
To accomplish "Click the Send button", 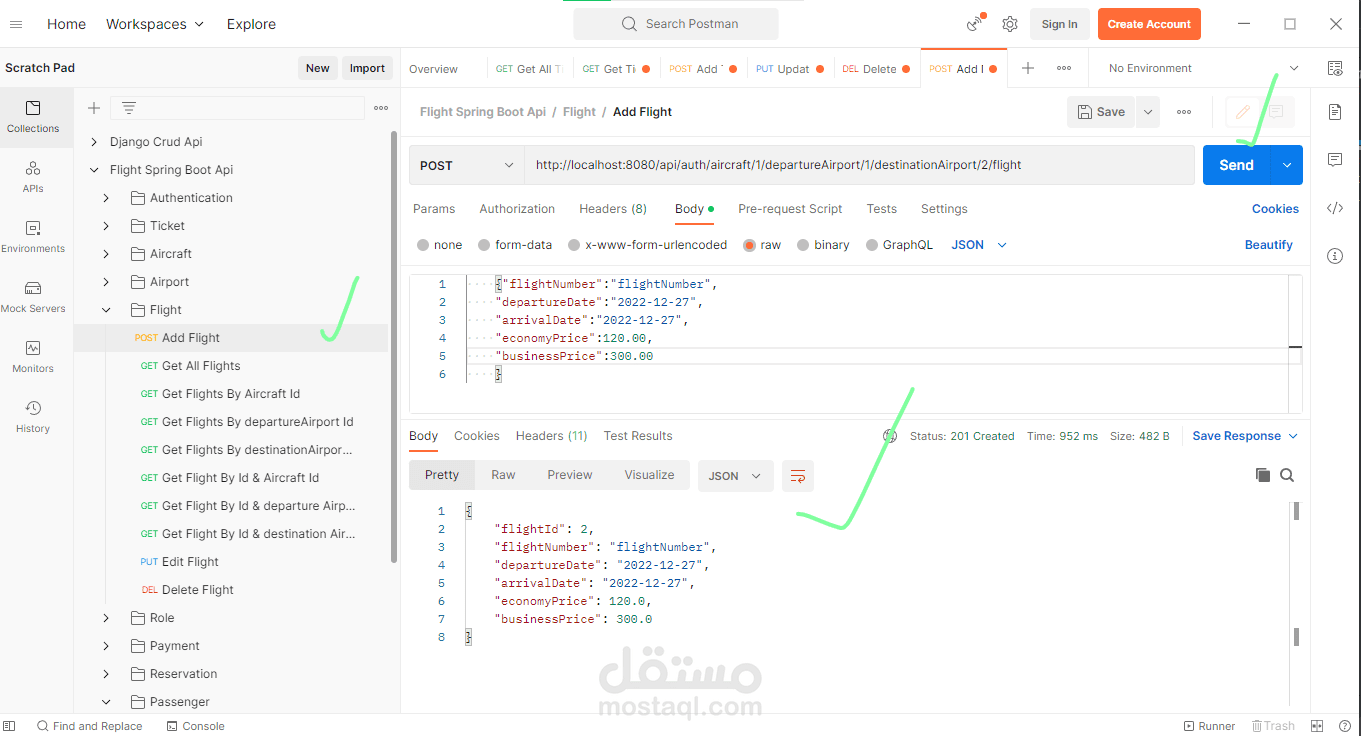I will [x=1236, y=165].
